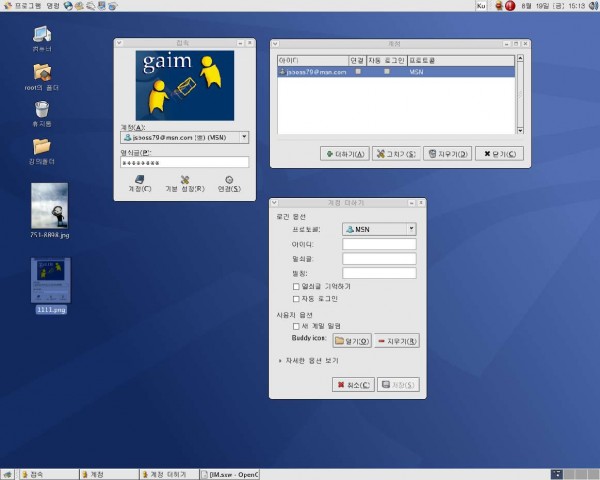Click the Add(A) button in Accounts window
This screenshot has height=480, width=600.
(345, 154)
